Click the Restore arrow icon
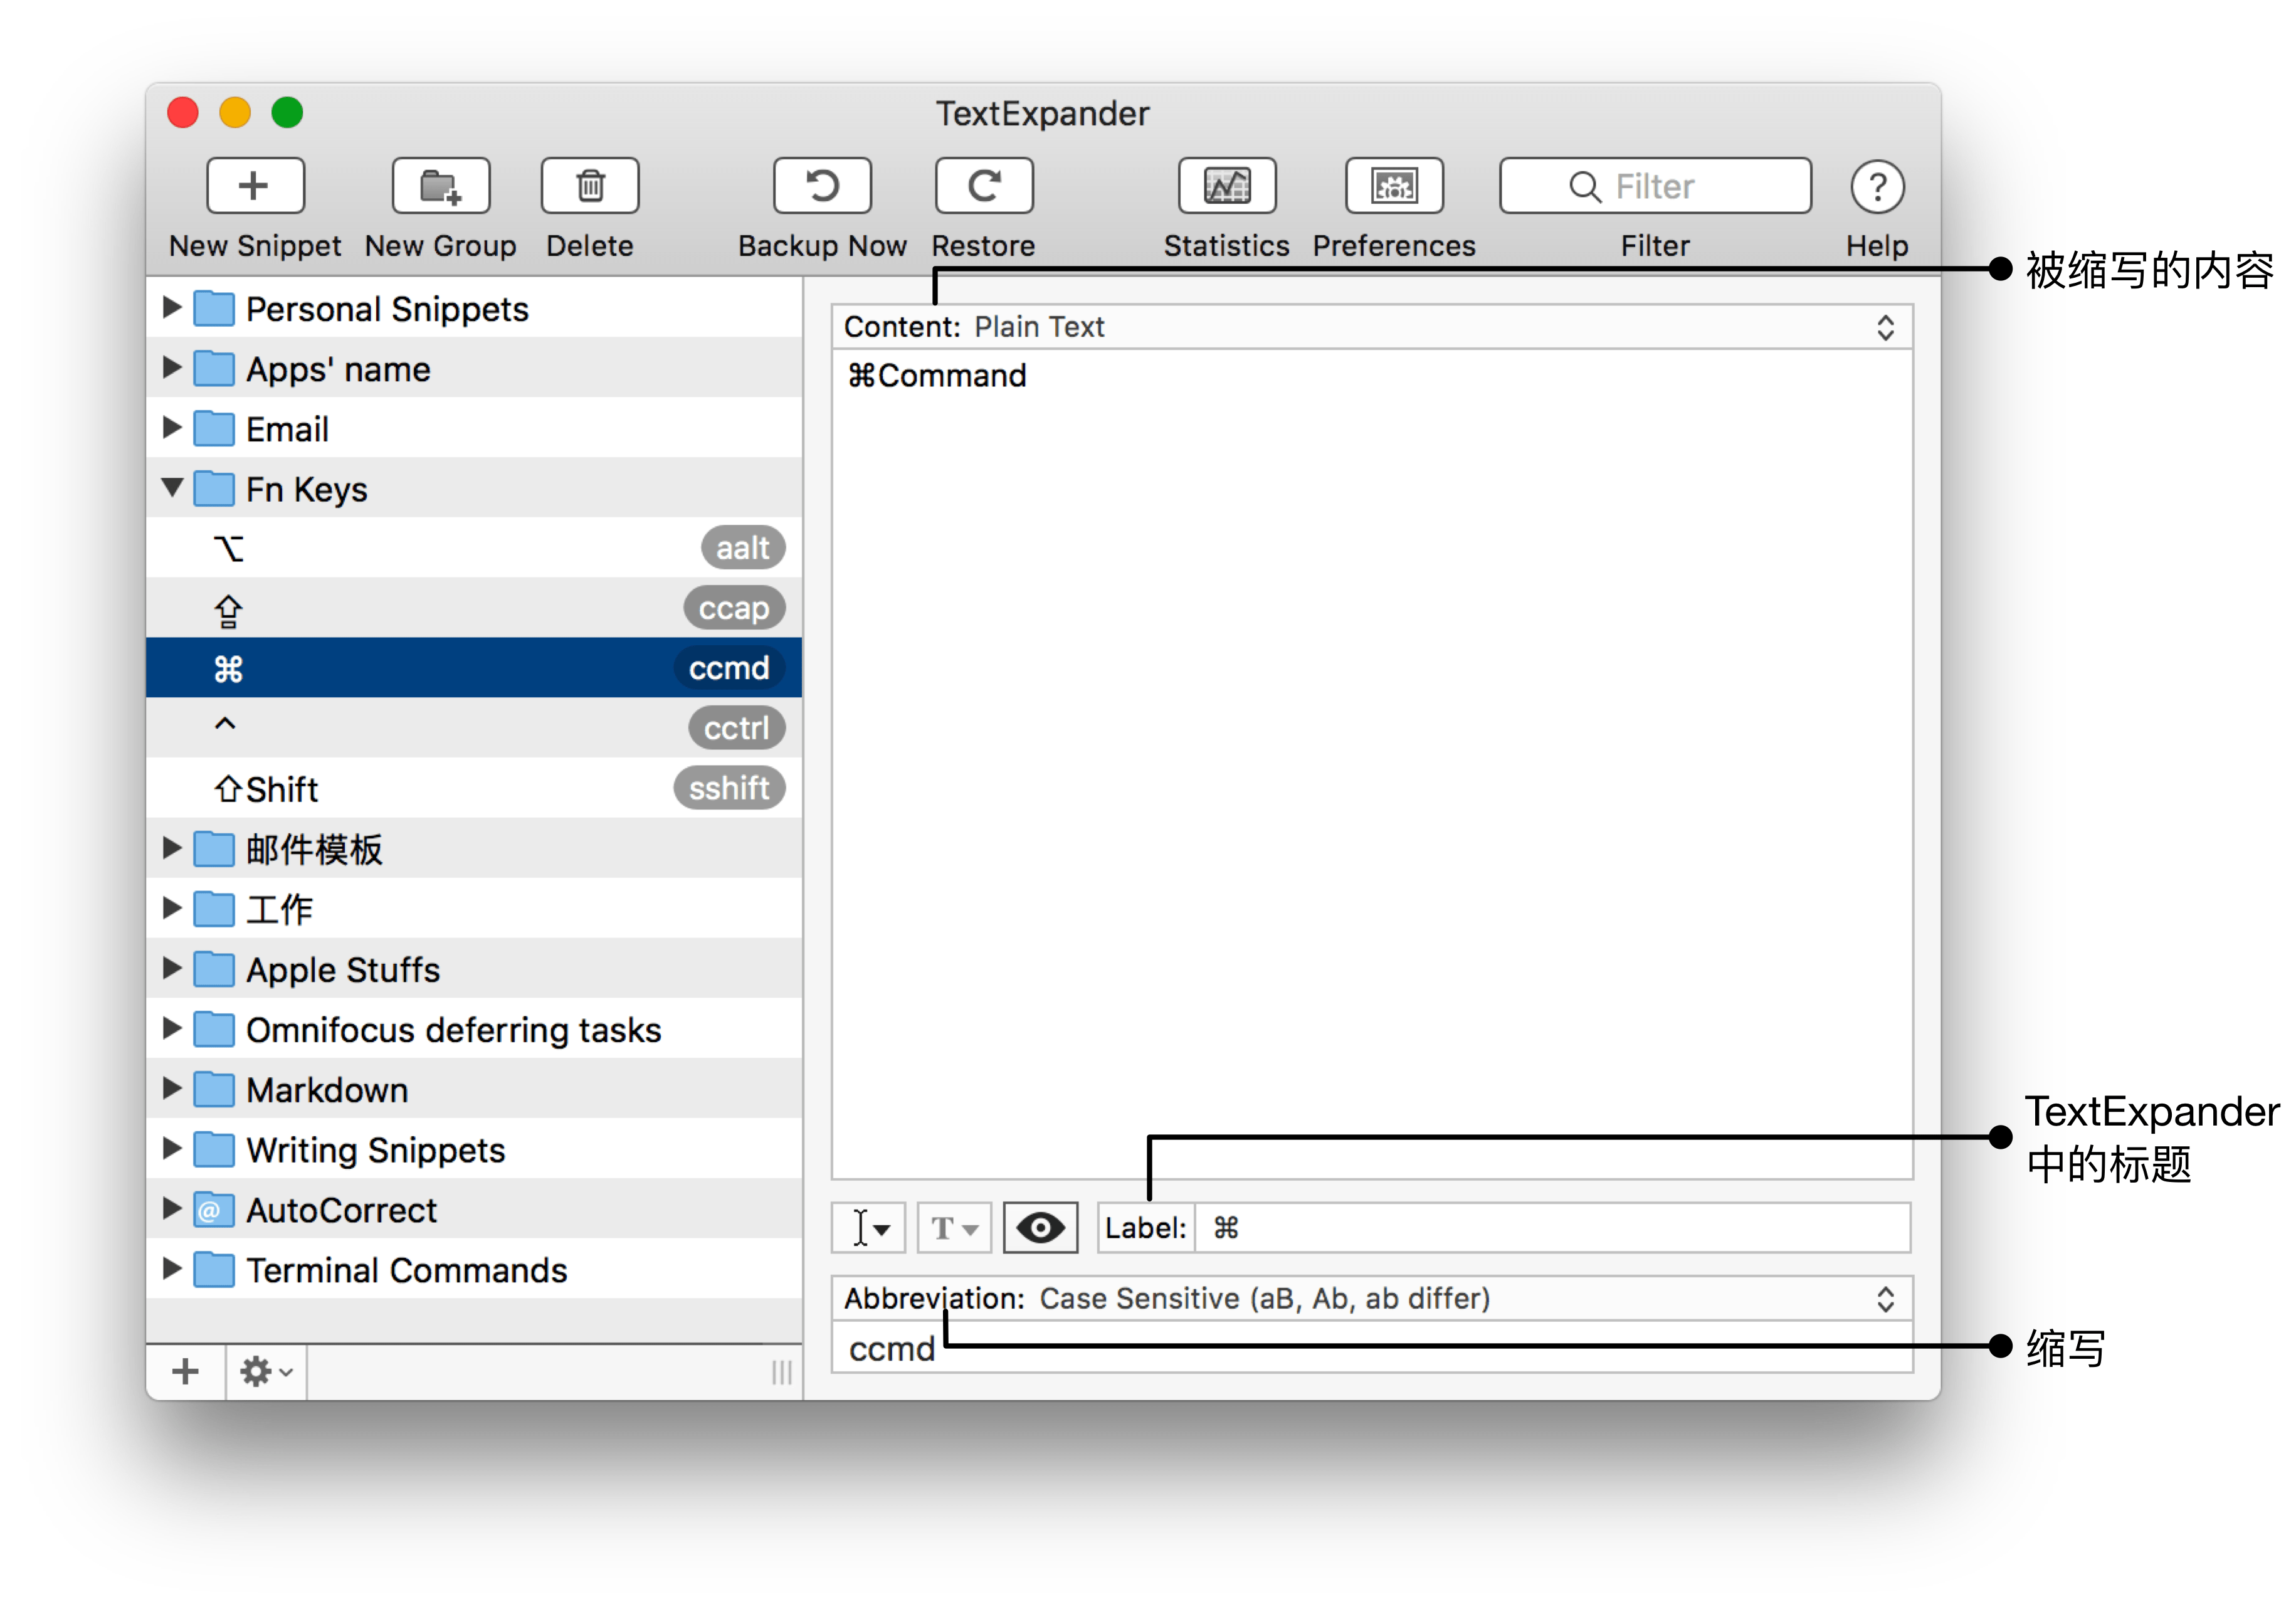The height and width of the screenshot is (1609, 2296). 983,186
